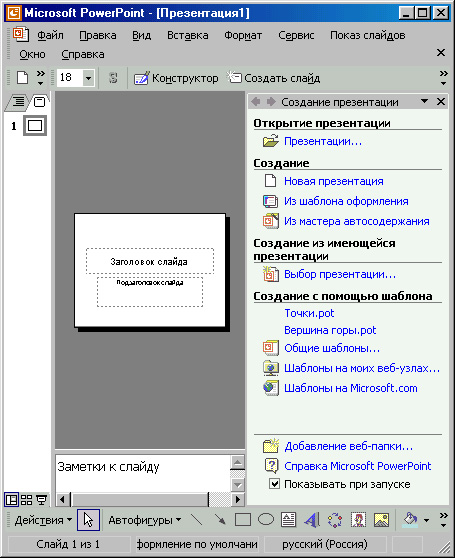Click the notes pane scroll down arrow
455x558 pixels.
coord(237,485)
